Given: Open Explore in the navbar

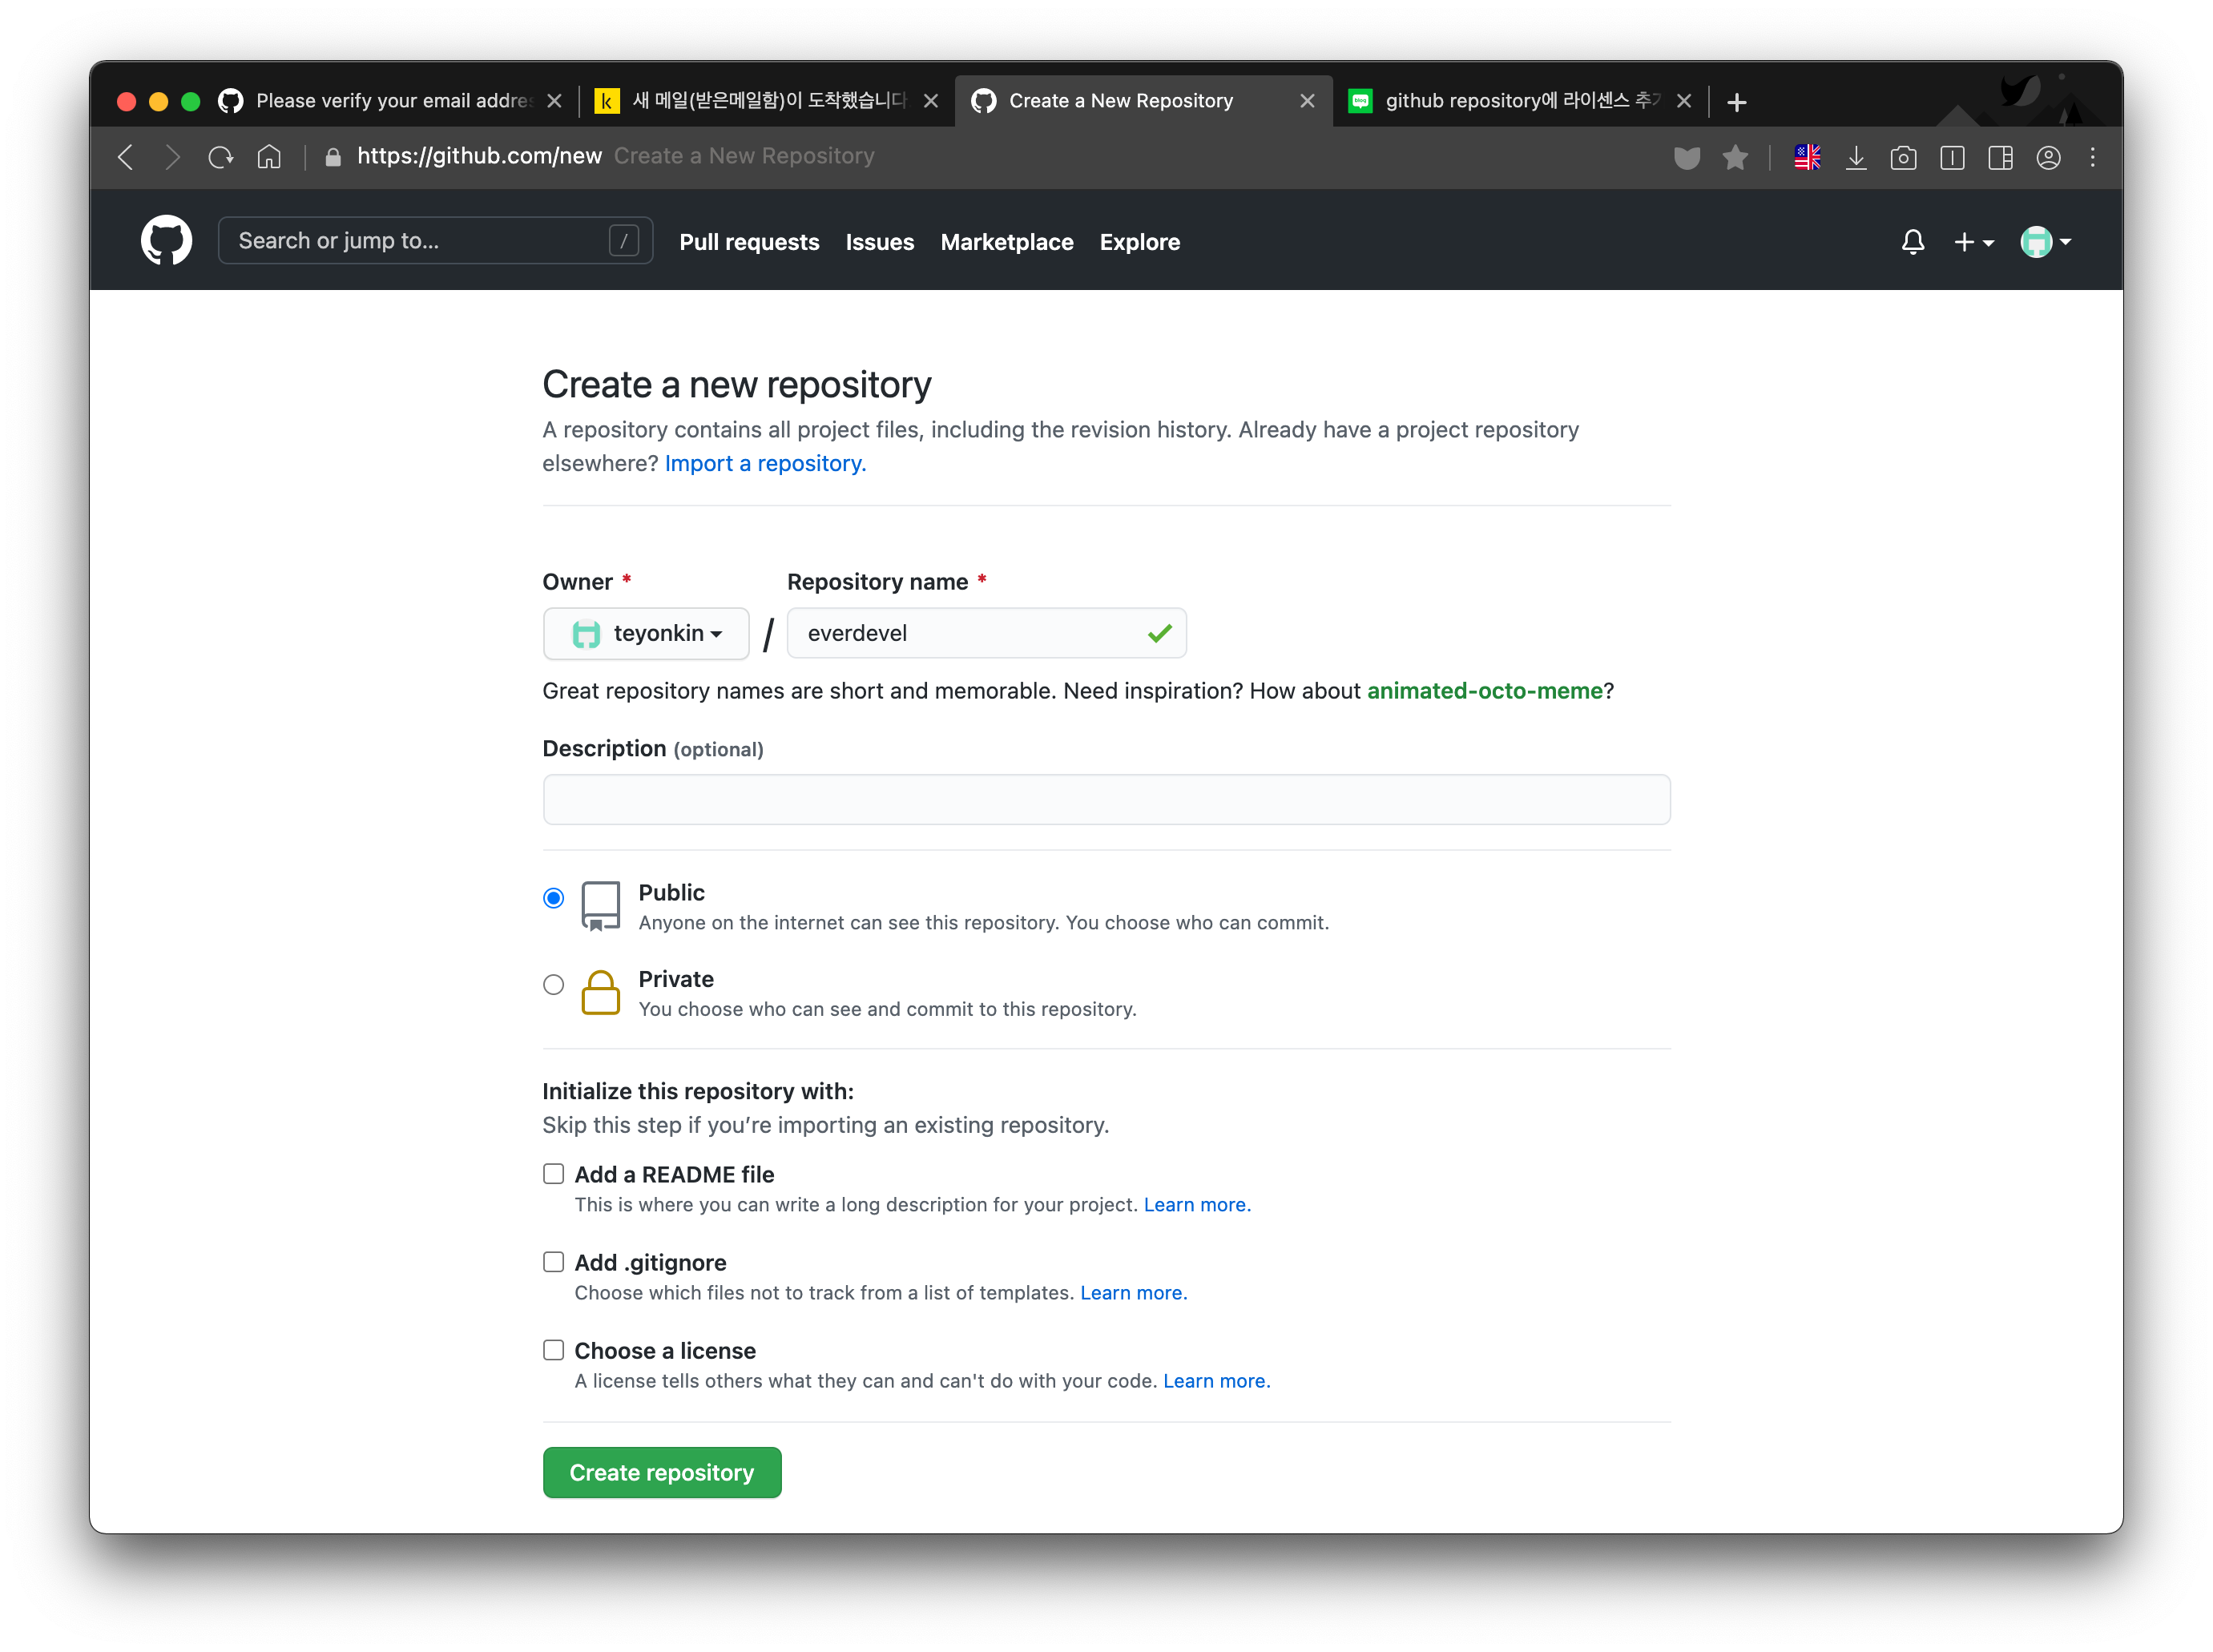Looking at the screenshot, I should click(1139, 242).
